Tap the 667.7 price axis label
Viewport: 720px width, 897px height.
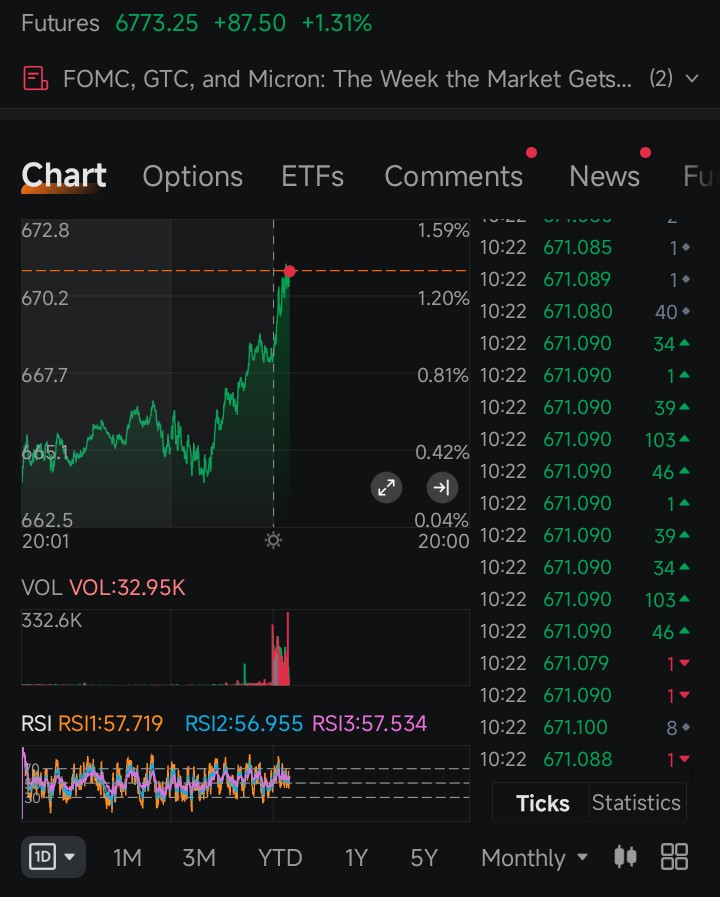[x=44, y=376]
